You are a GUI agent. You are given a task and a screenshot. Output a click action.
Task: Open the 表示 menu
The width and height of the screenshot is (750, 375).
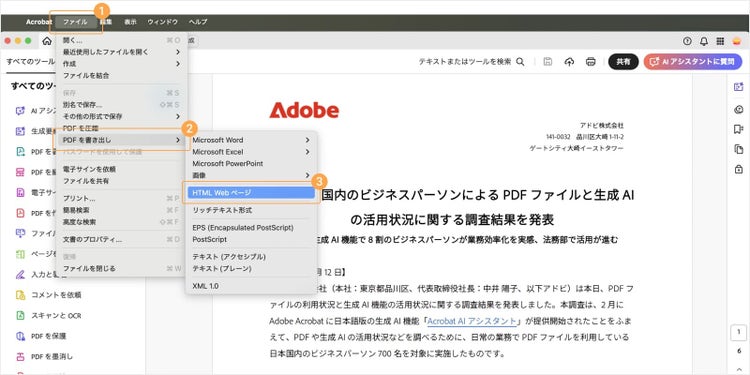(130, 22)
